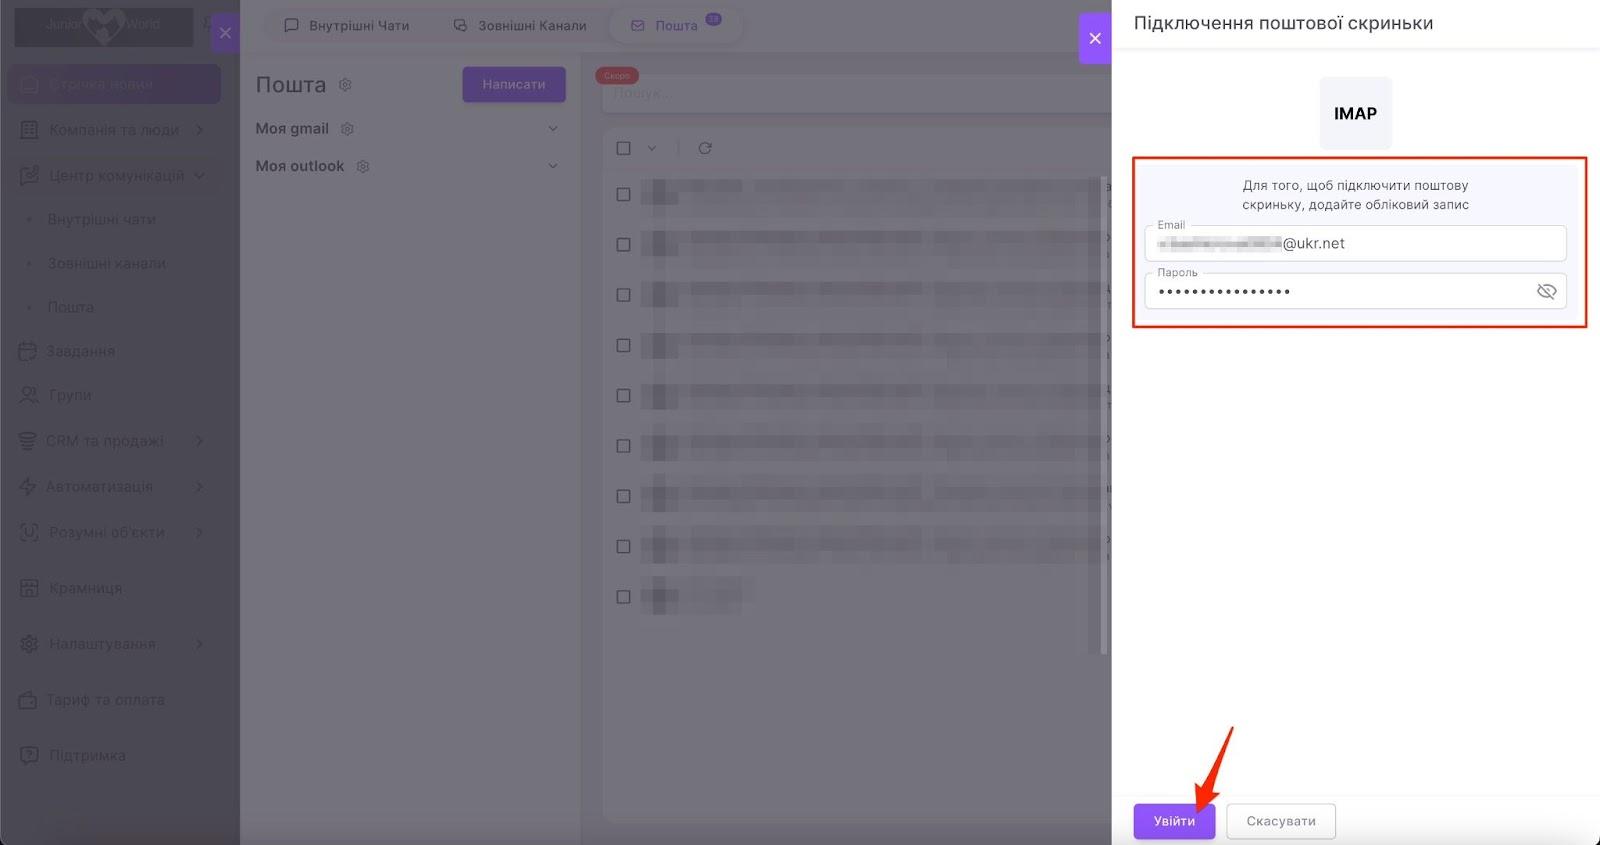The image size is (1600, 845).
Task: Select the Моя outlook mailbox label
Action: (x=300, y=166)
